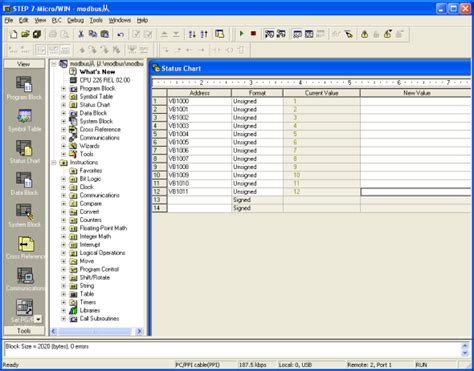
Task: Open the Windows menu
Action: 119,20
